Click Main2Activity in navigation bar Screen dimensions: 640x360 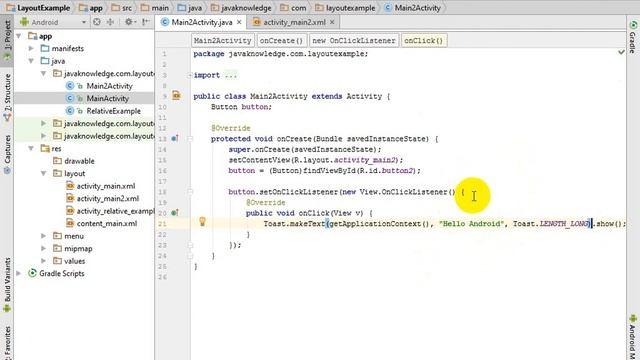[412, 8]
